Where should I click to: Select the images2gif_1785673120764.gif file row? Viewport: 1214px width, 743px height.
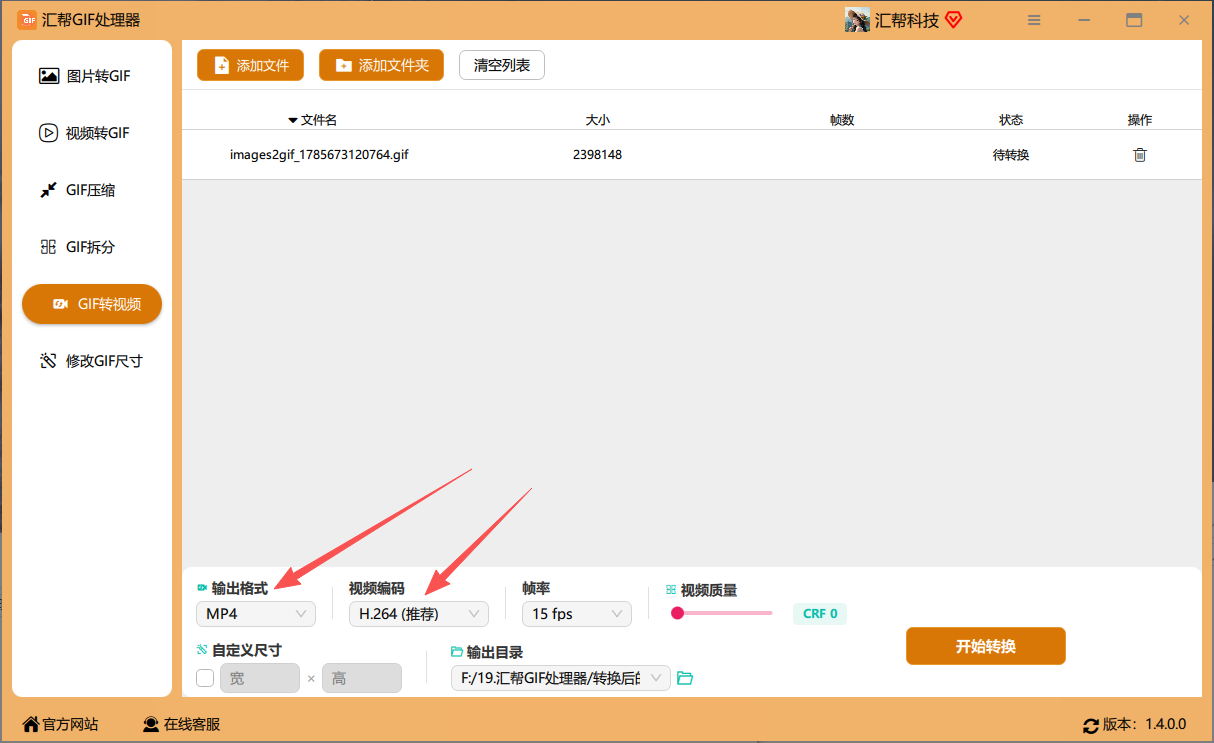coord(692,155)
